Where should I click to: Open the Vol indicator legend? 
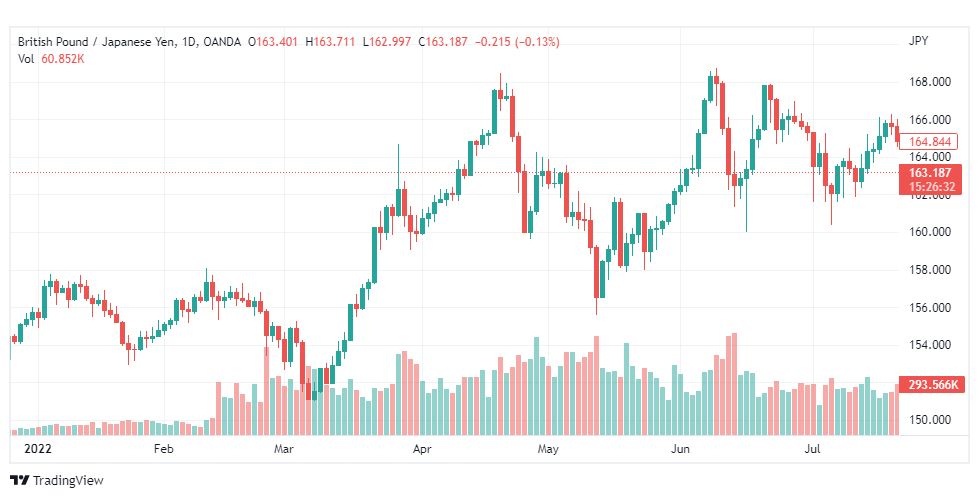coord(51,59)
